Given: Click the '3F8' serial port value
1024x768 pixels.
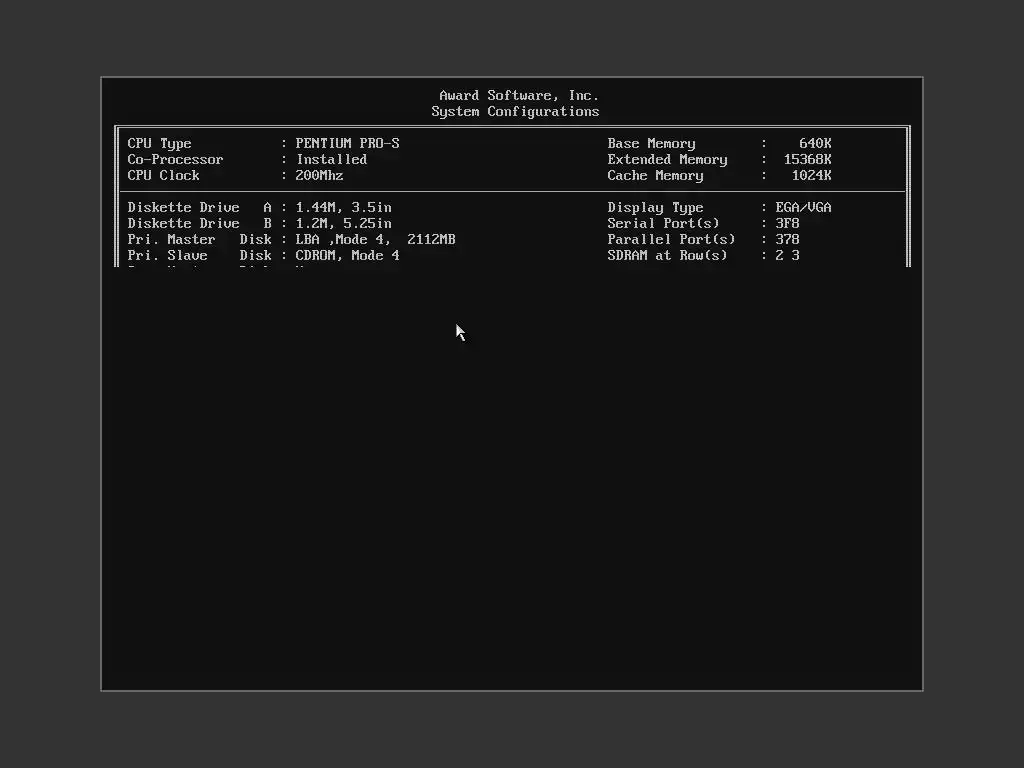Looking at the screenshot, I should click(x=787, y=223).
